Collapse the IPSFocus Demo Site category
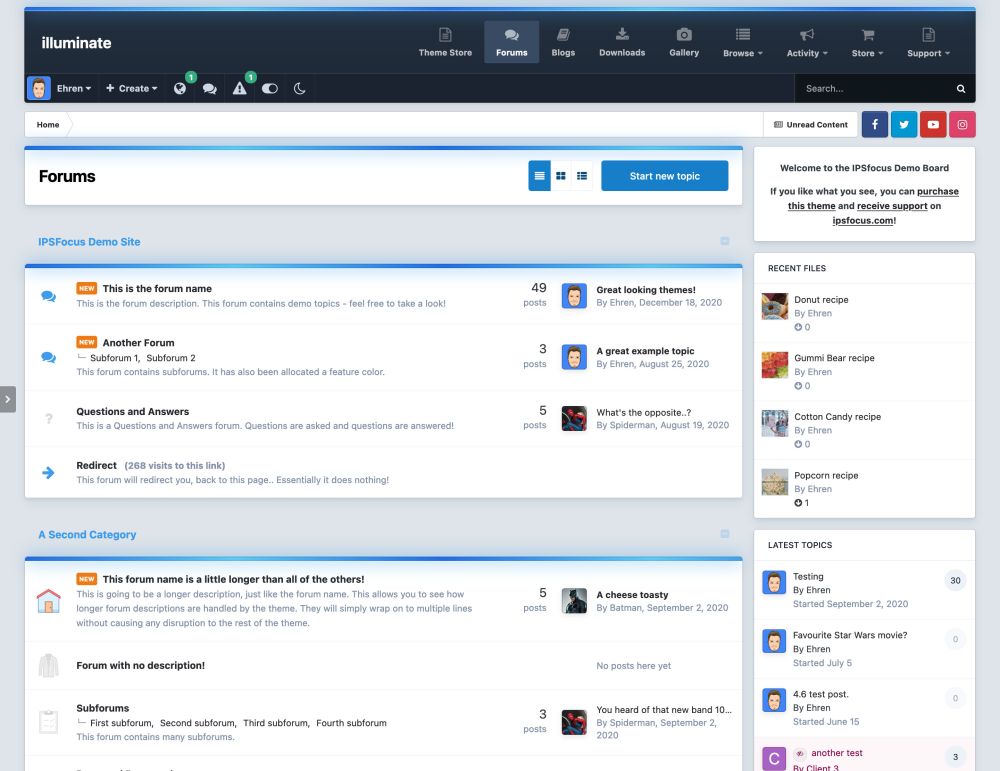 pos(724,241)
